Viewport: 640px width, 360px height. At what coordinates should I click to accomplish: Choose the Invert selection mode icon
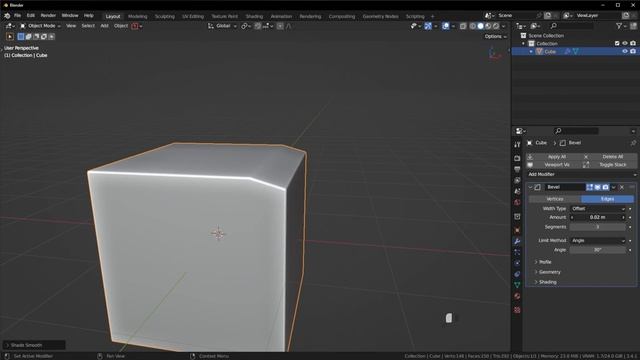[x=44, y=37]
